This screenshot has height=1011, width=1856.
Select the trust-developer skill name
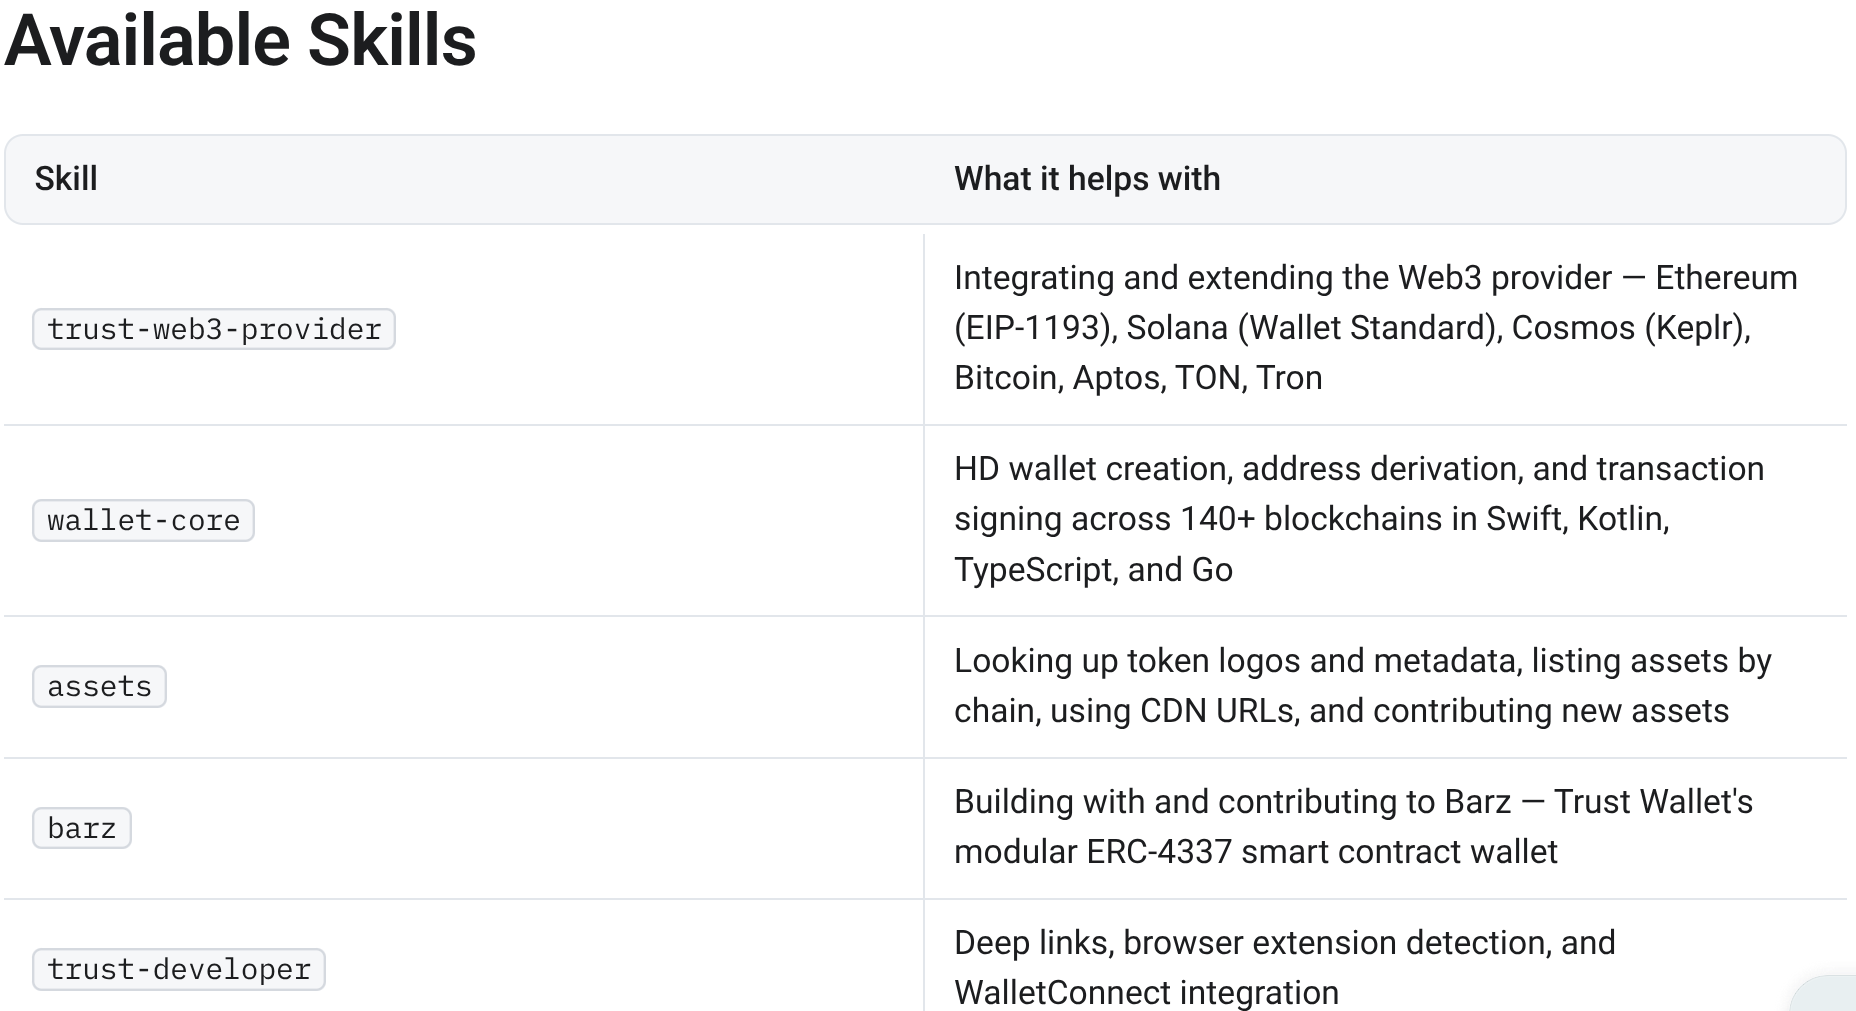pos(179,970)
